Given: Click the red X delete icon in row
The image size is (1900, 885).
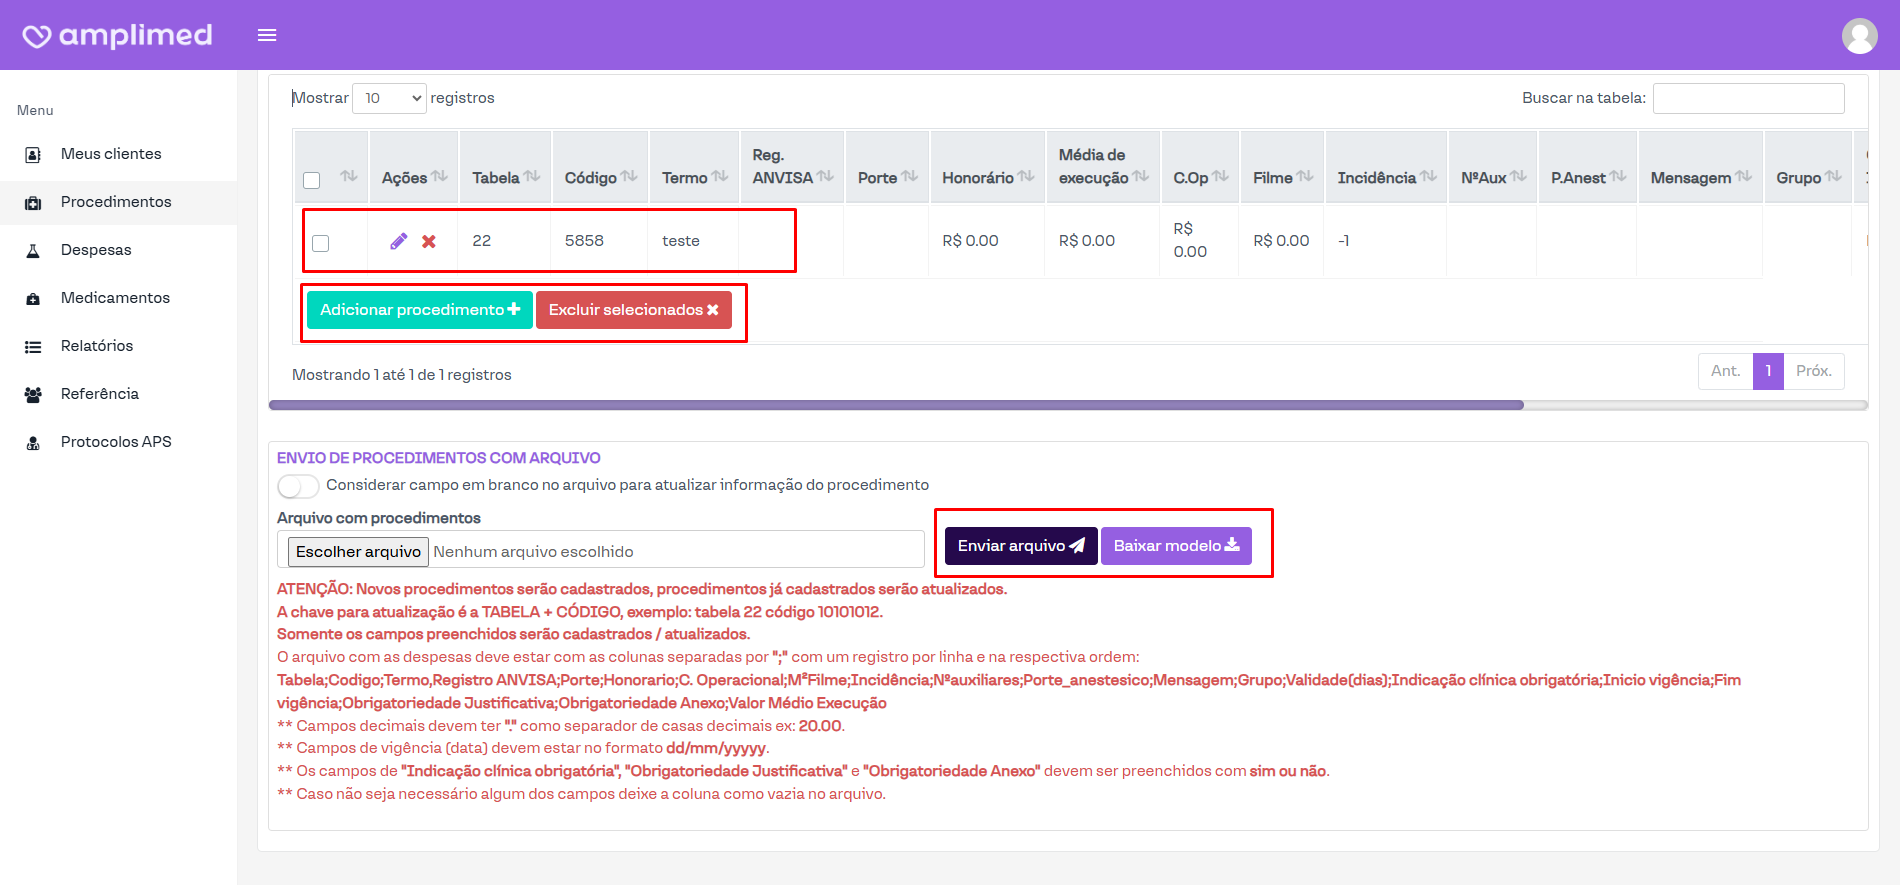Looking at the screenshot, I should (429, 241).
